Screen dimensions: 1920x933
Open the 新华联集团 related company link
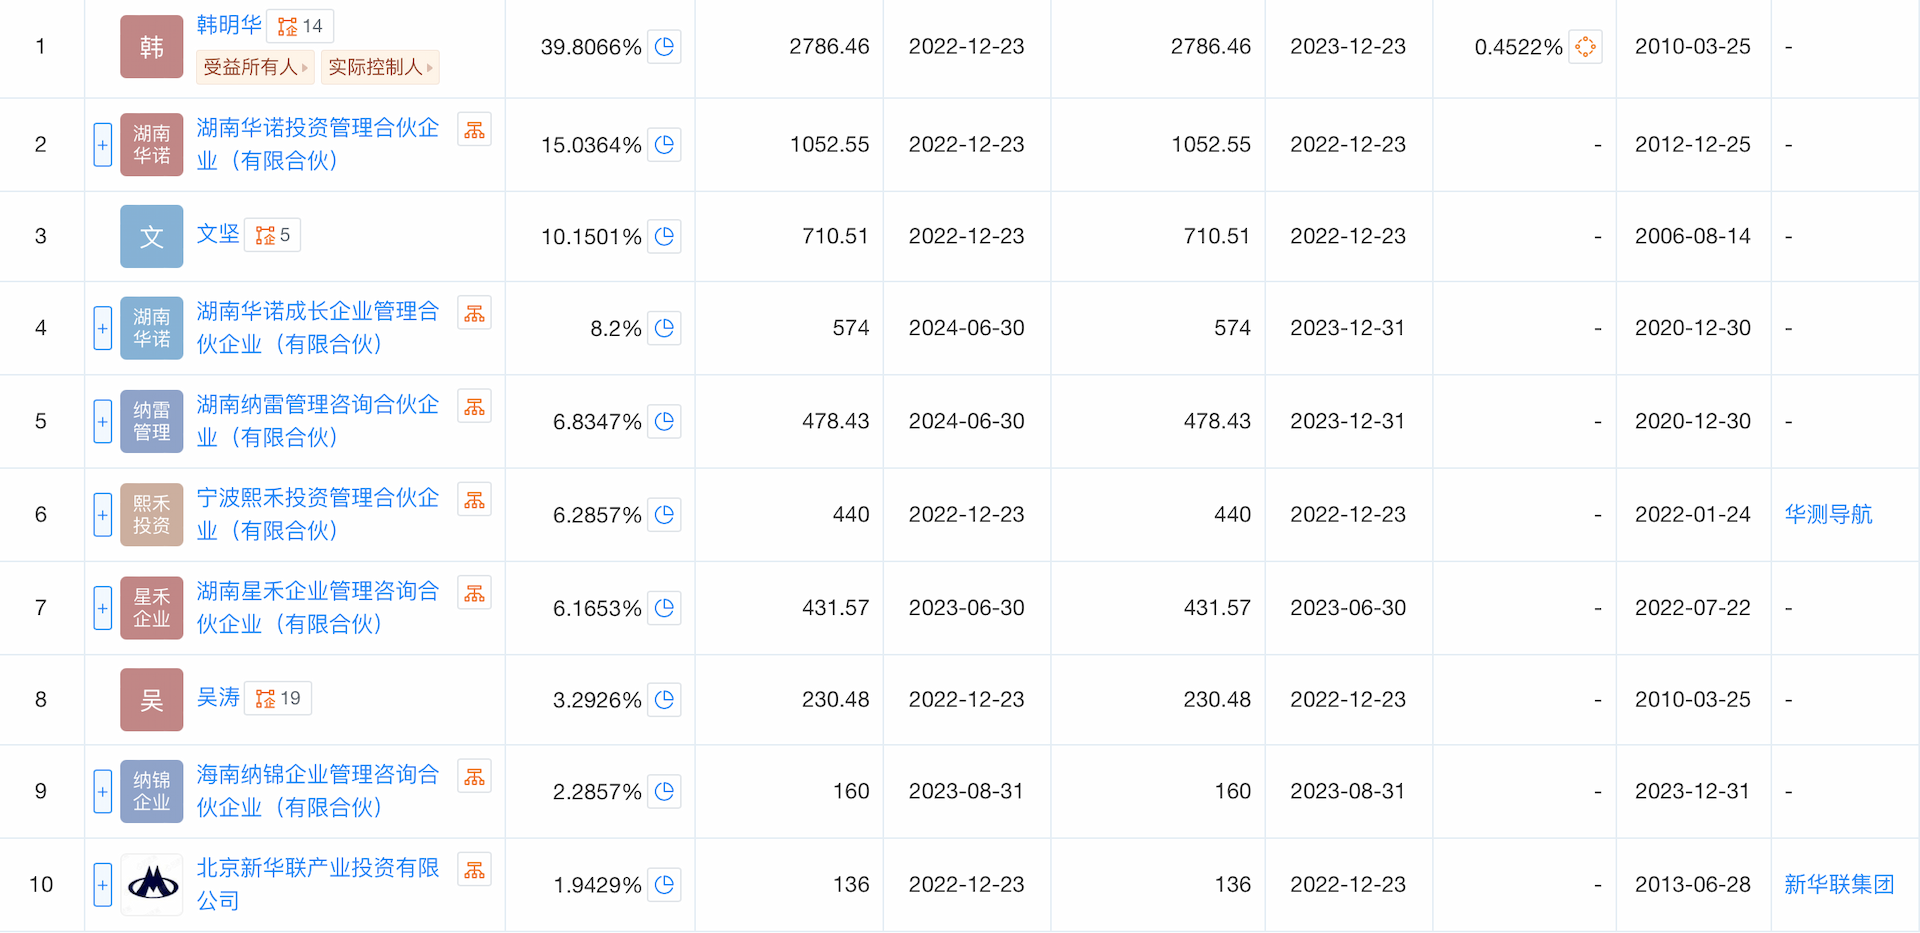1839,884
